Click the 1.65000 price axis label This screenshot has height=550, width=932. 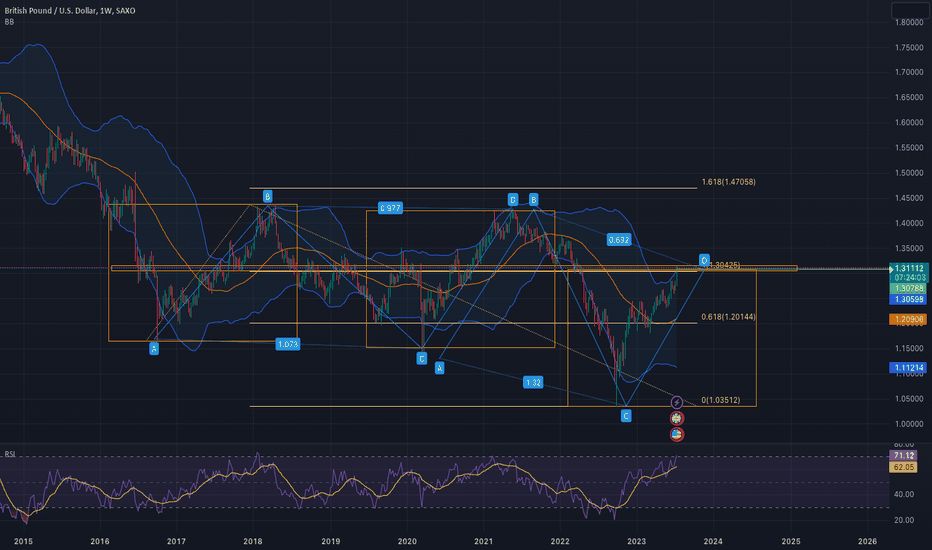click(909, 98)
